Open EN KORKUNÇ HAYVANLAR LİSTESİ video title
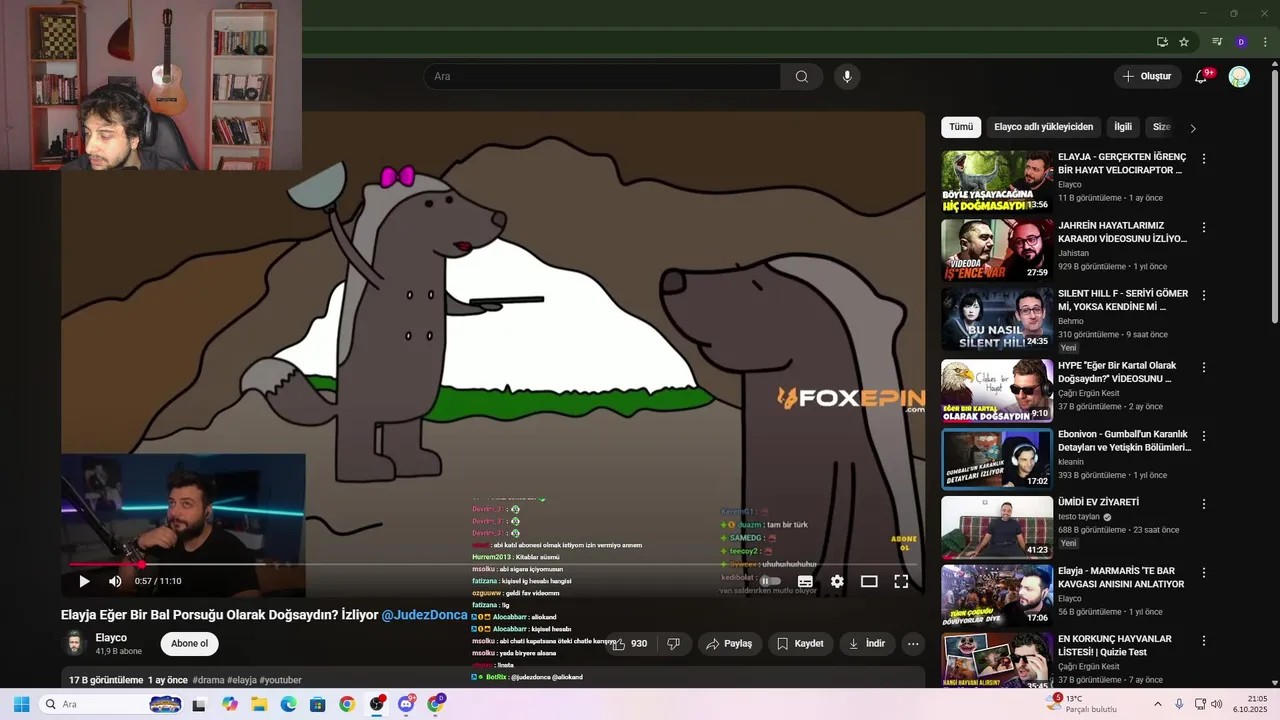Image resolution: width=1280 pixels, height=720 pixels. (x=1115, y=645)
